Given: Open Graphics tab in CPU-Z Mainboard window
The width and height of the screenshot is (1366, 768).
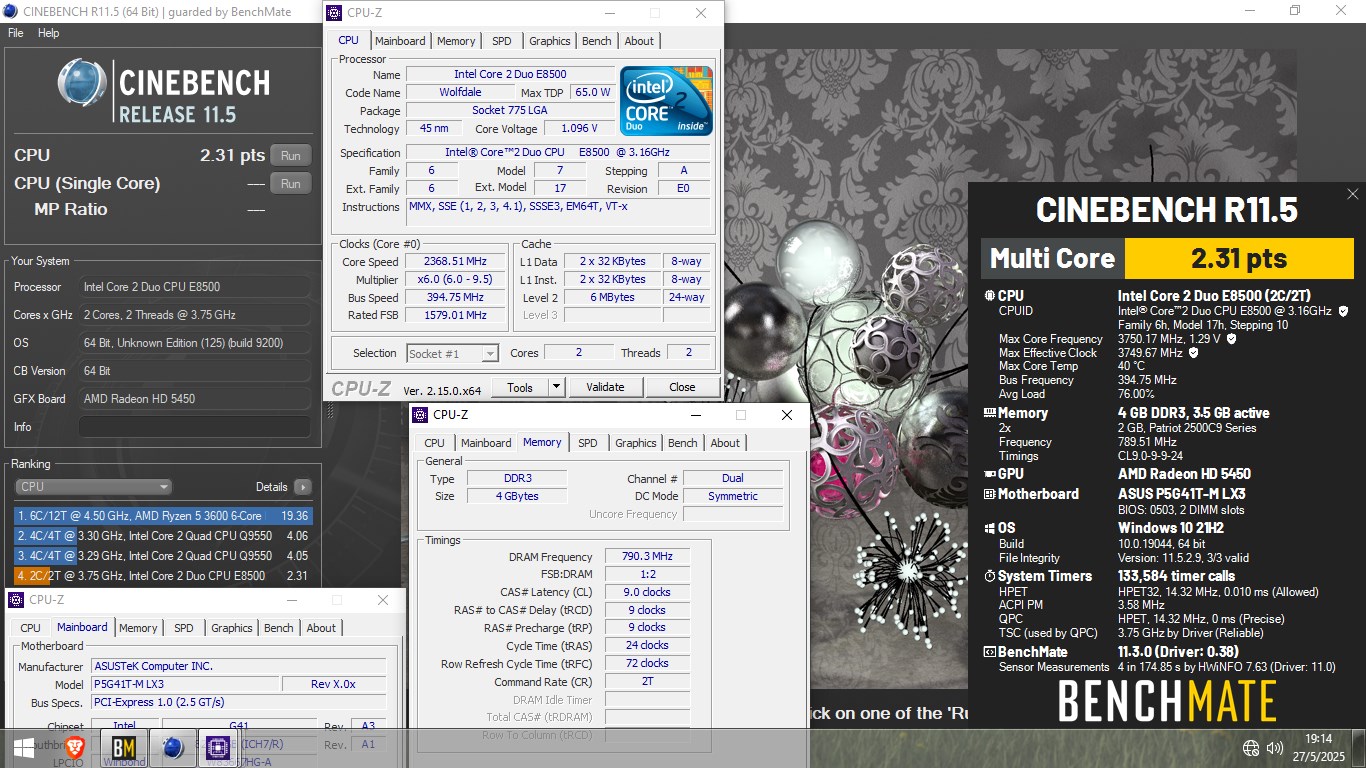Looking at the screenshot, I should (232, 628).
